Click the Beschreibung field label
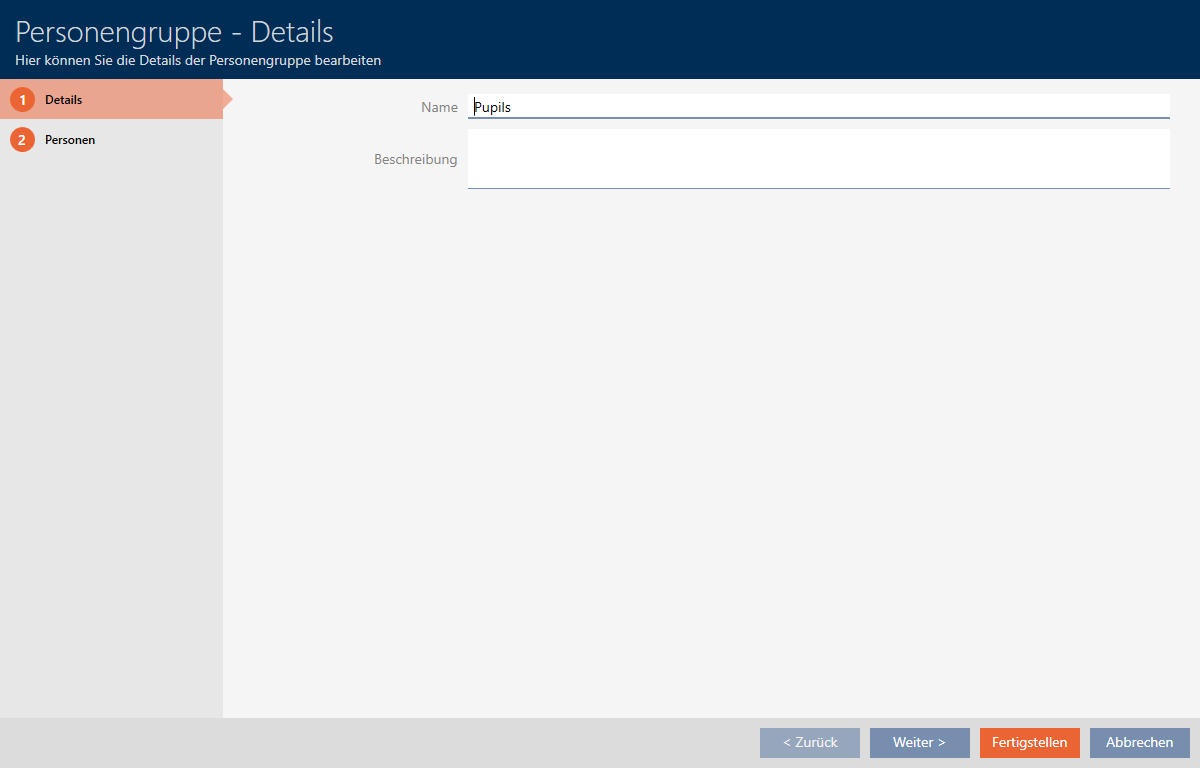1200x768 pixels. 415,159
